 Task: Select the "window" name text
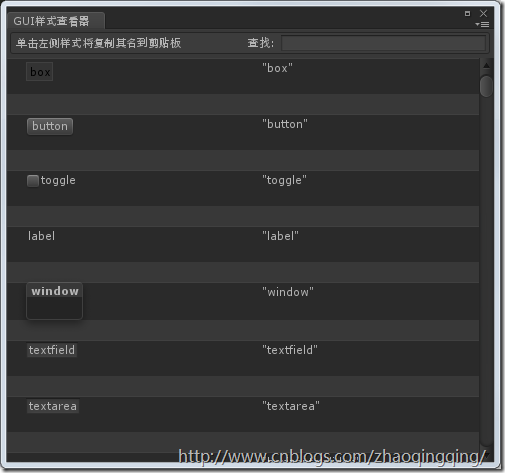click(288, 292)
